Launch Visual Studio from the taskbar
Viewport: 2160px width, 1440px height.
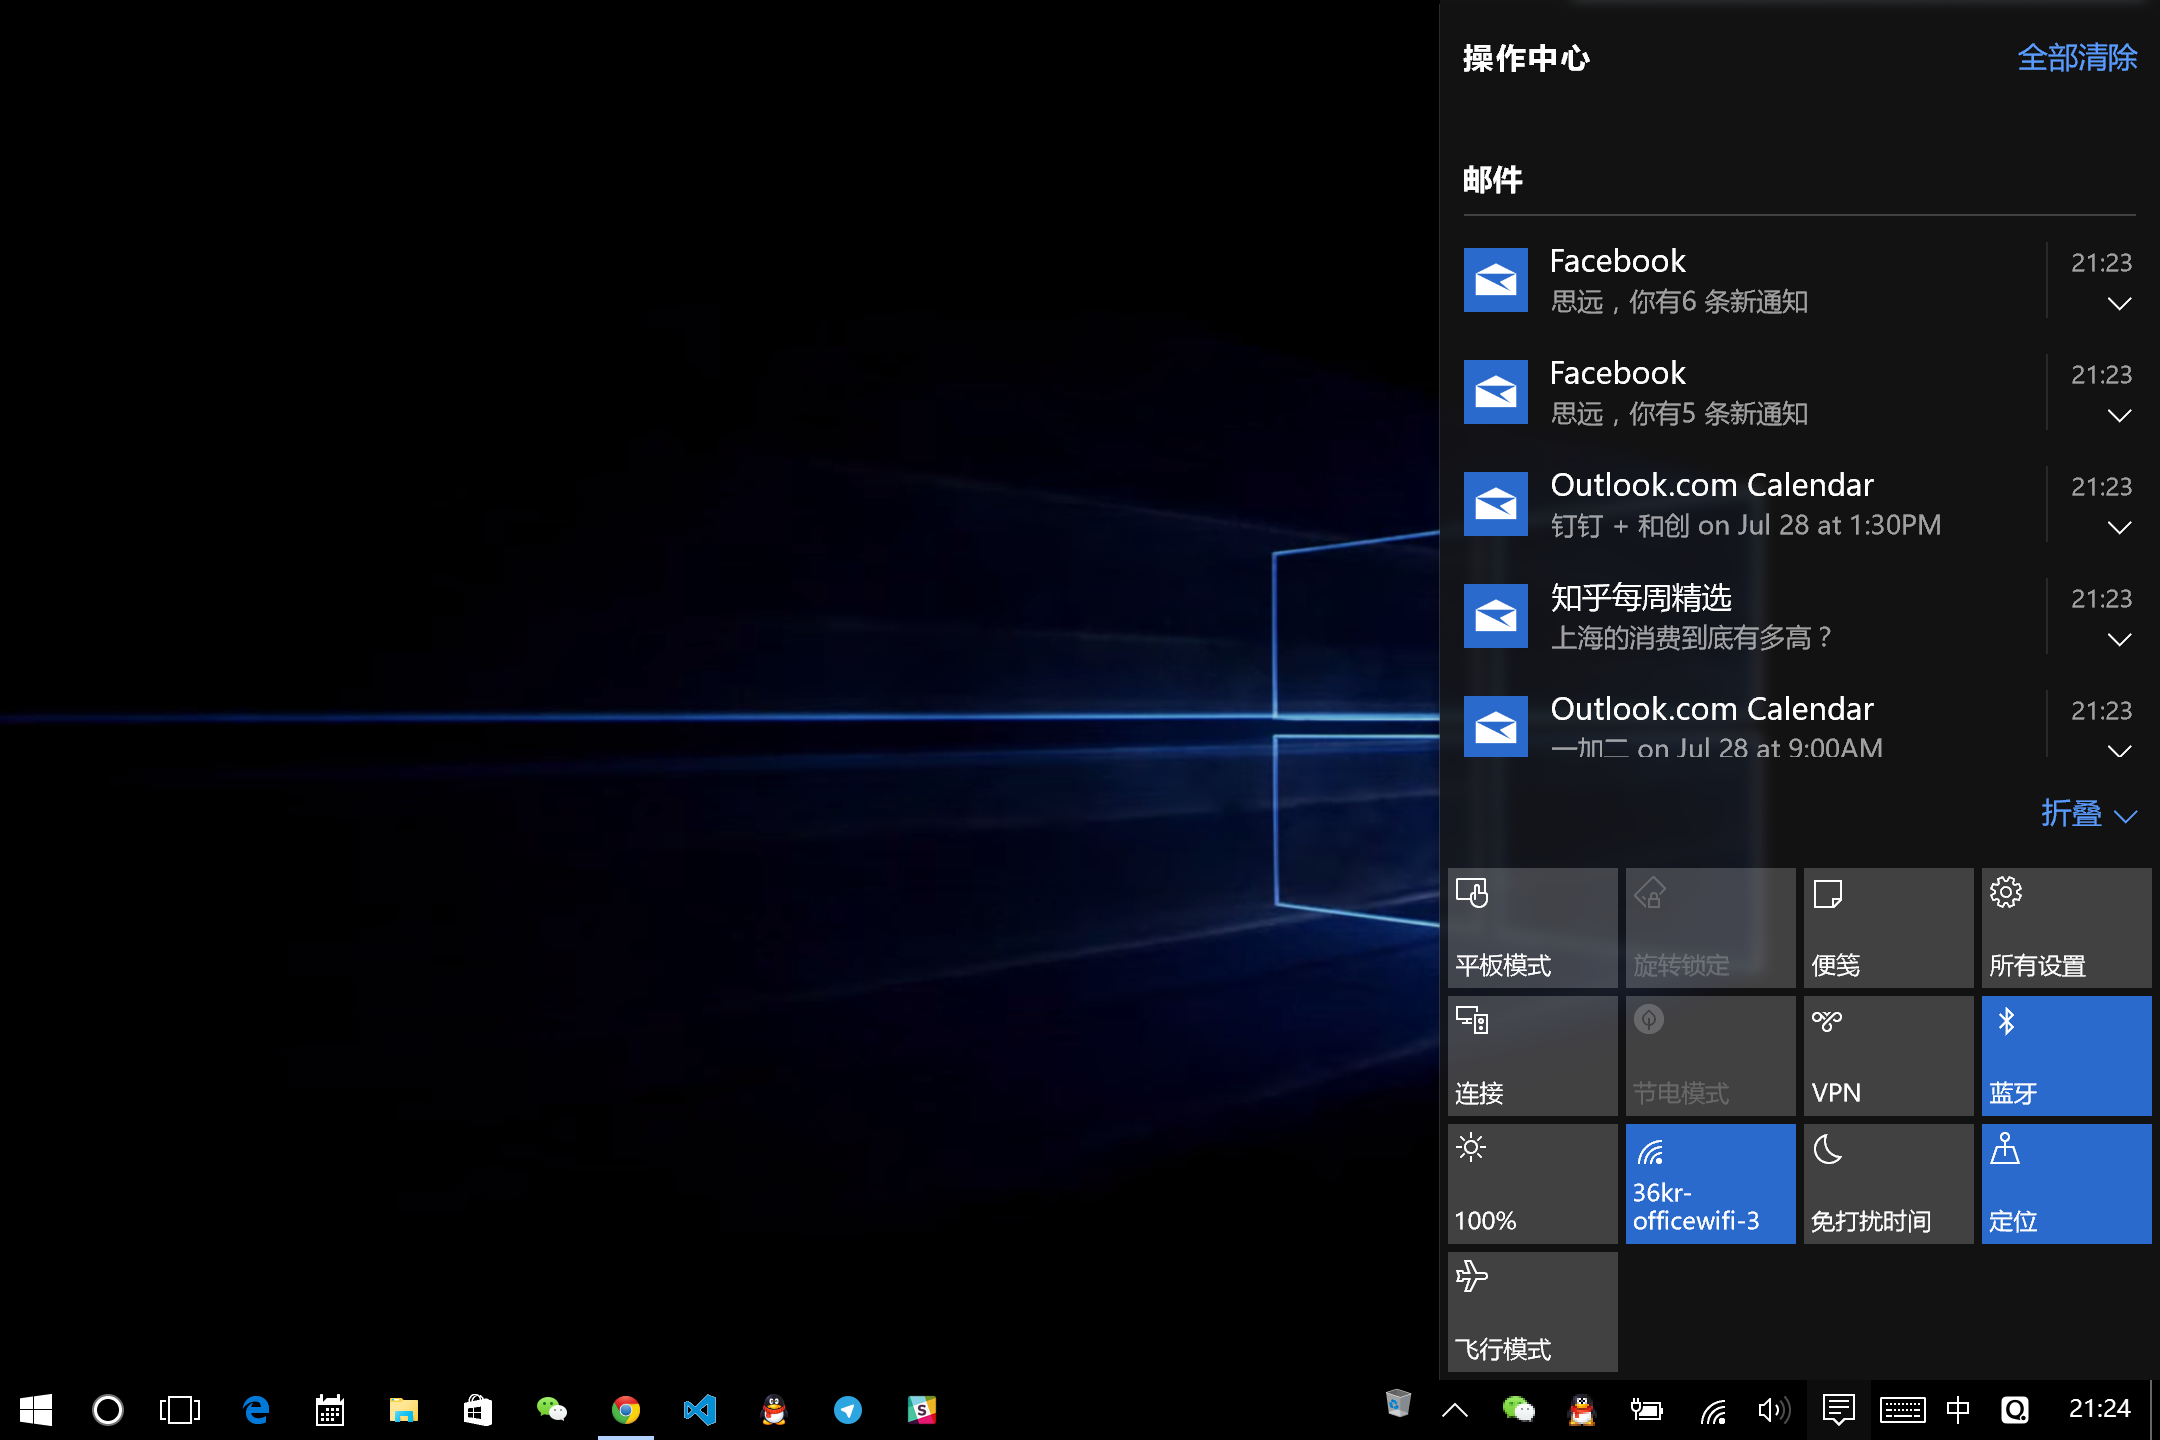tap(700, 1410)
